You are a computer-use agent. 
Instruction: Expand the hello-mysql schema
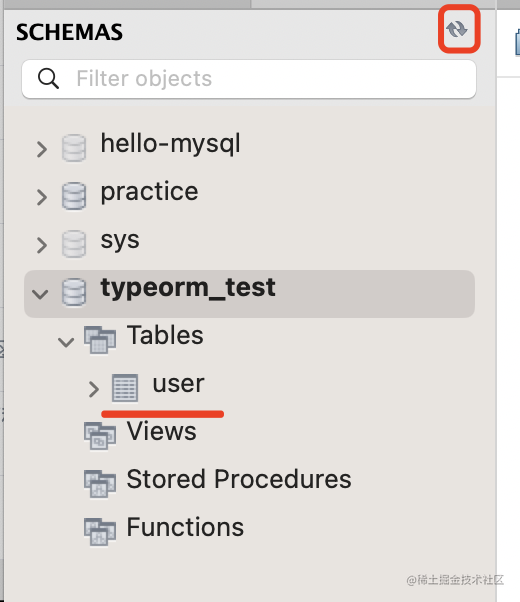pyautogui.click(x=41, y=149)
